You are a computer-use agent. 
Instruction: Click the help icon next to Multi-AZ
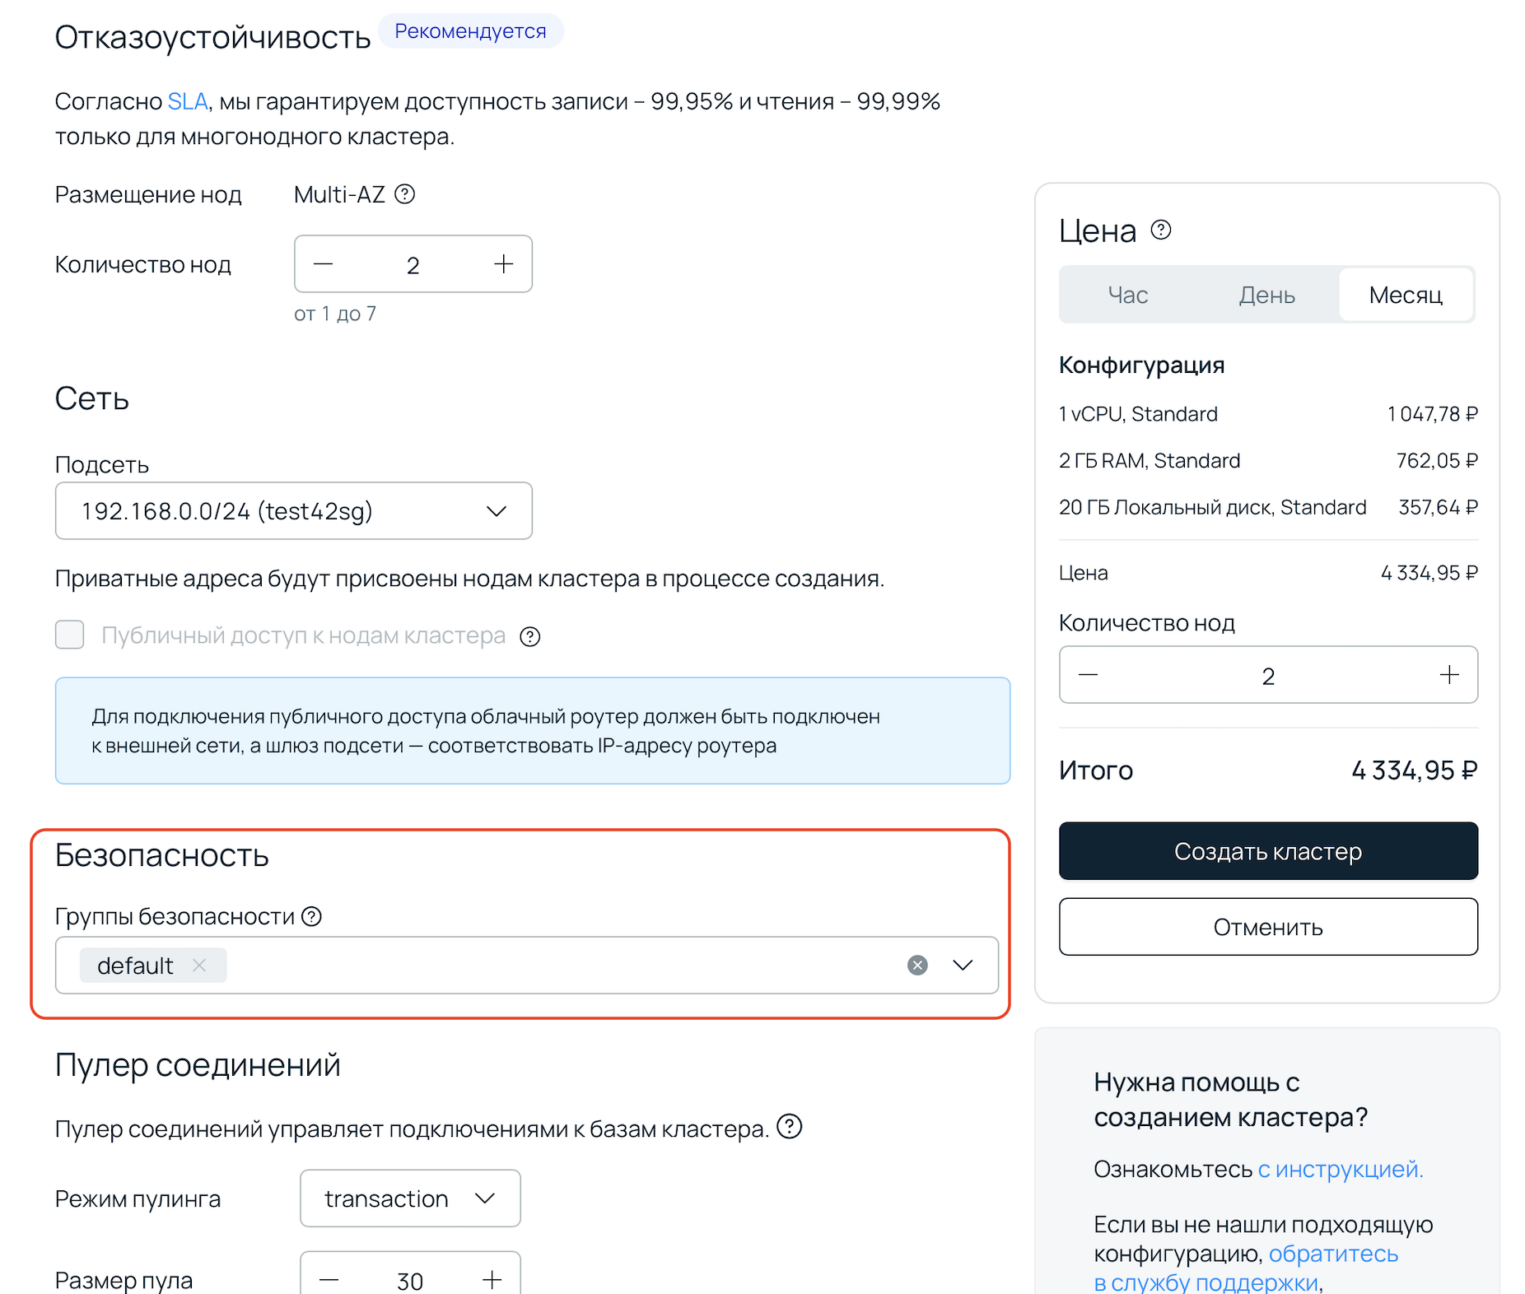404,195
